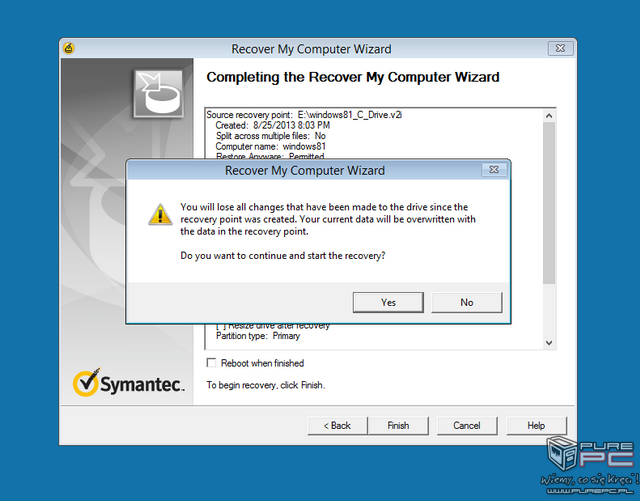
Task: Select the Partition type: Primary line
Action: pyautogui.click(x=258, y=336)
